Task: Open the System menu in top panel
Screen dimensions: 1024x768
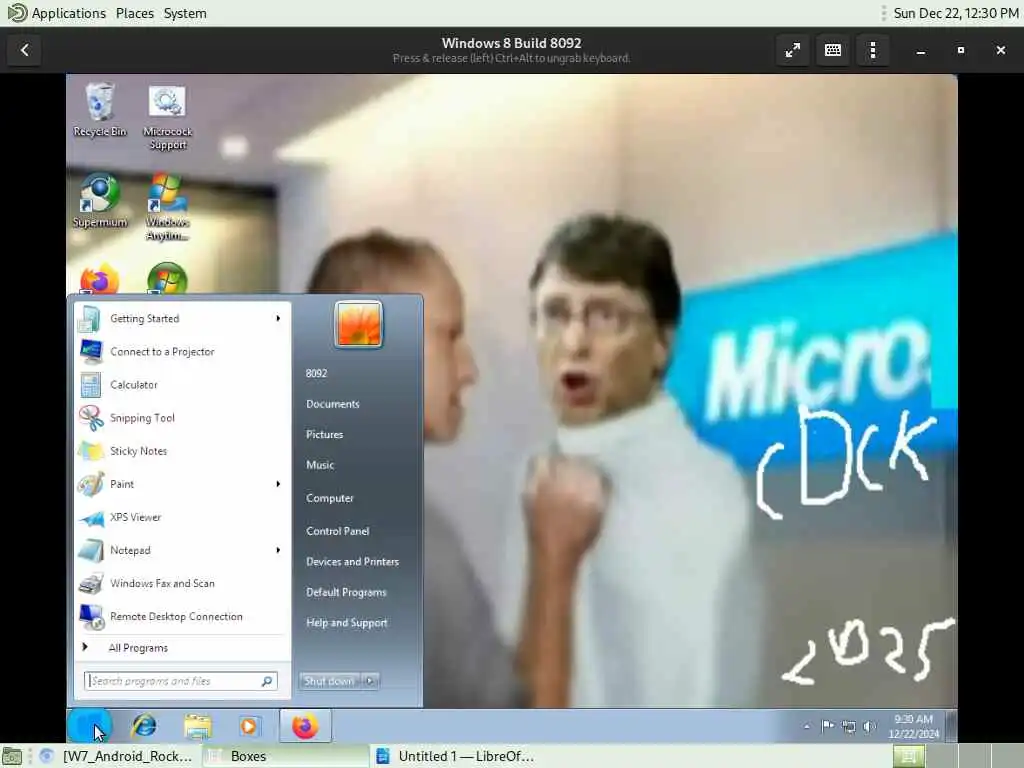Action: click(185, 13)
